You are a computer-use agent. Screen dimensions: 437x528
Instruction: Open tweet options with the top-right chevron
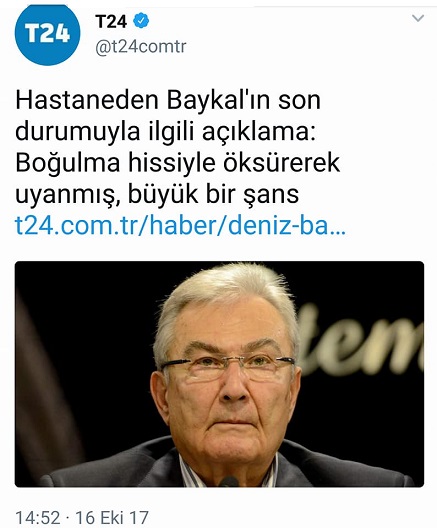[x=418, y=18]
